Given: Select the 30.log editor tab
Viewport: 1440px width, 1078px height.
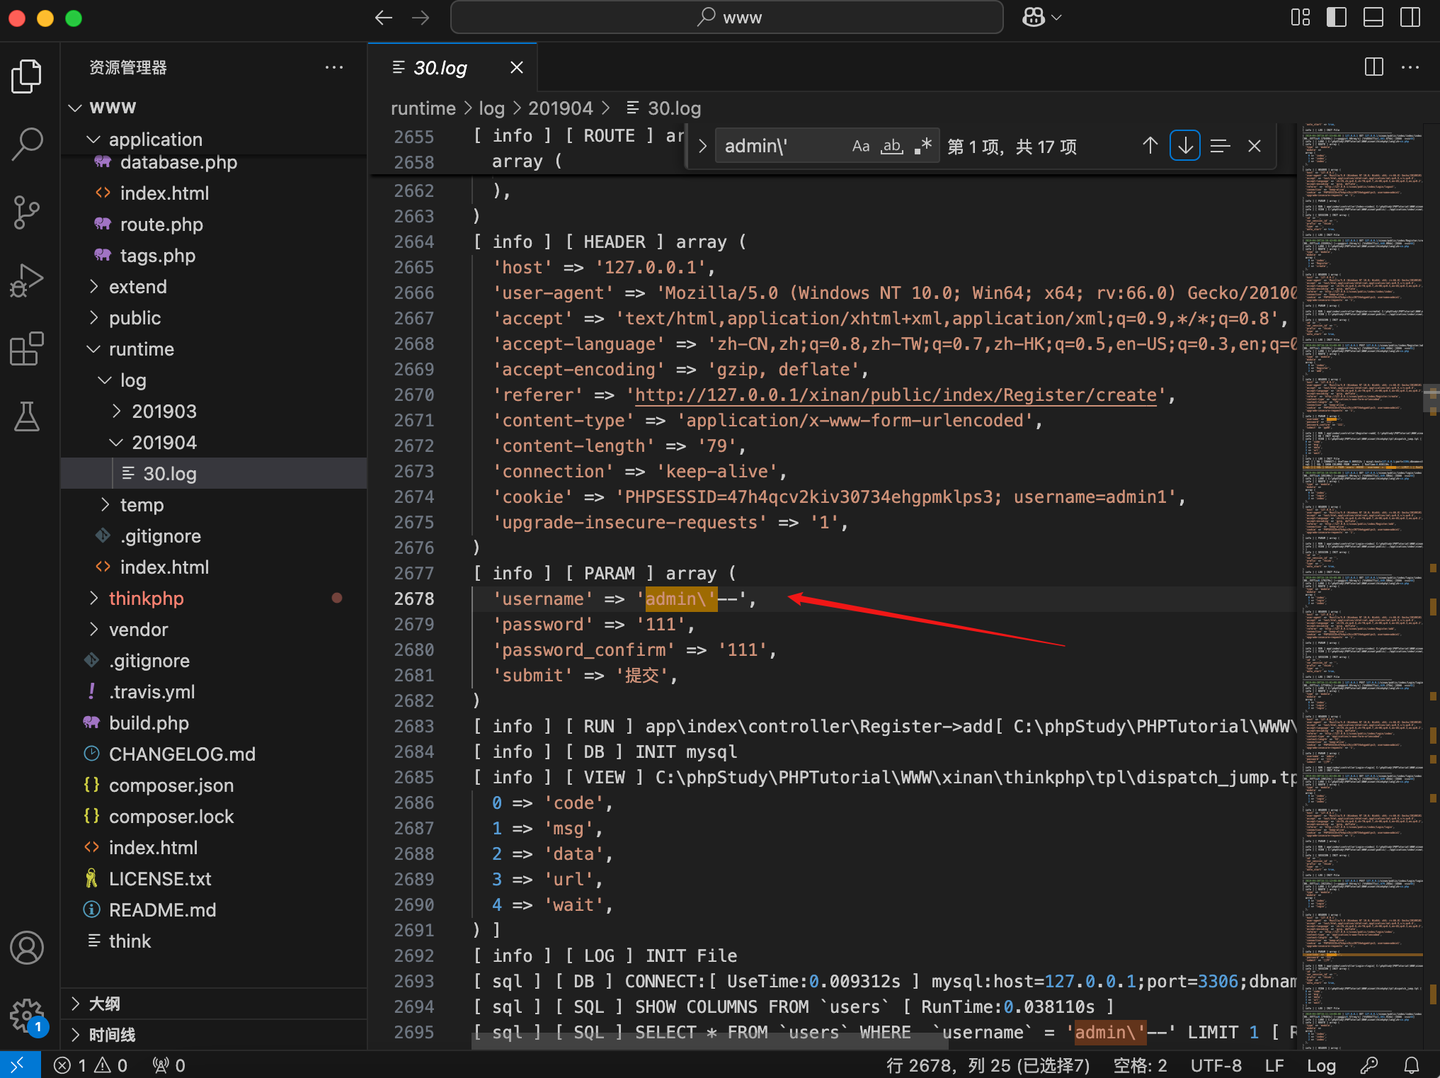Looking at the screenshot, I should tap(438, 67).
